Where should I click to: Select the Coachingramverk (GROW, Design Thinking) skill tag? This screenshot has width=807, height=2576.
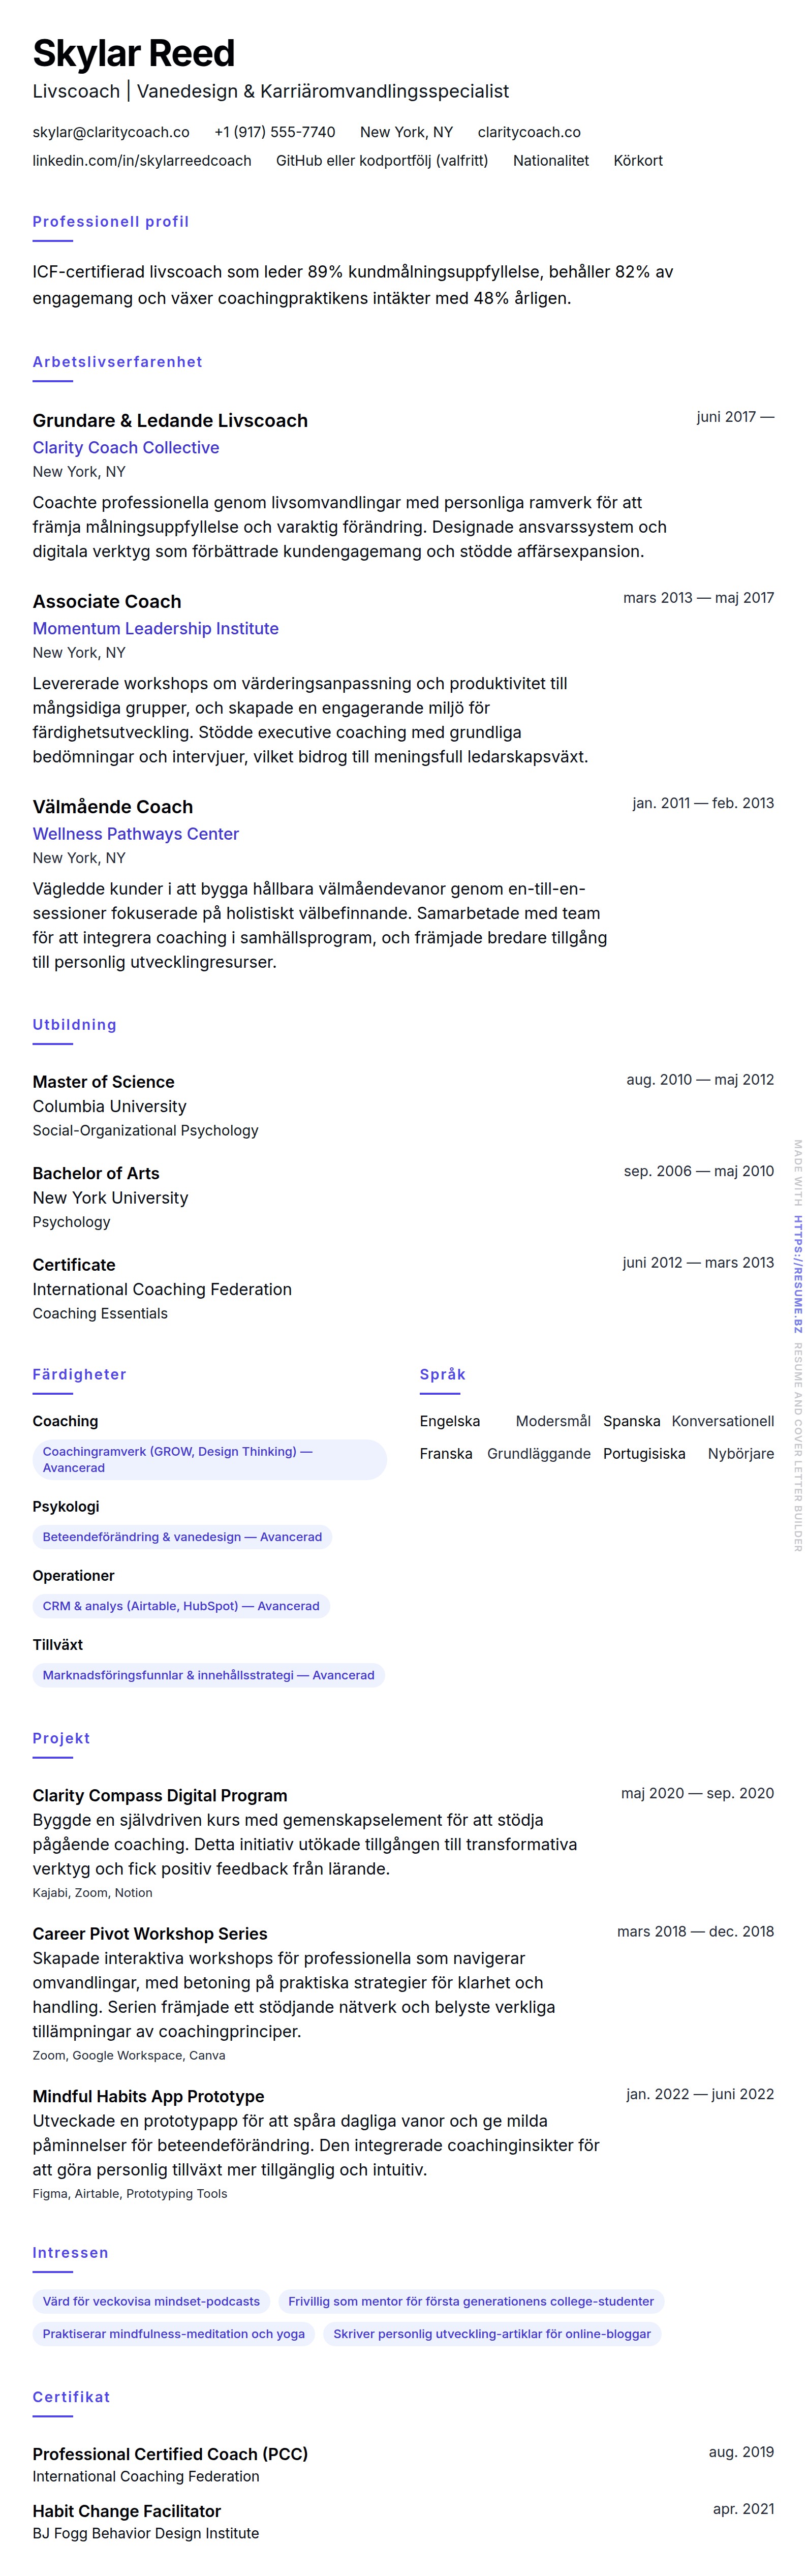(209, 1459)
